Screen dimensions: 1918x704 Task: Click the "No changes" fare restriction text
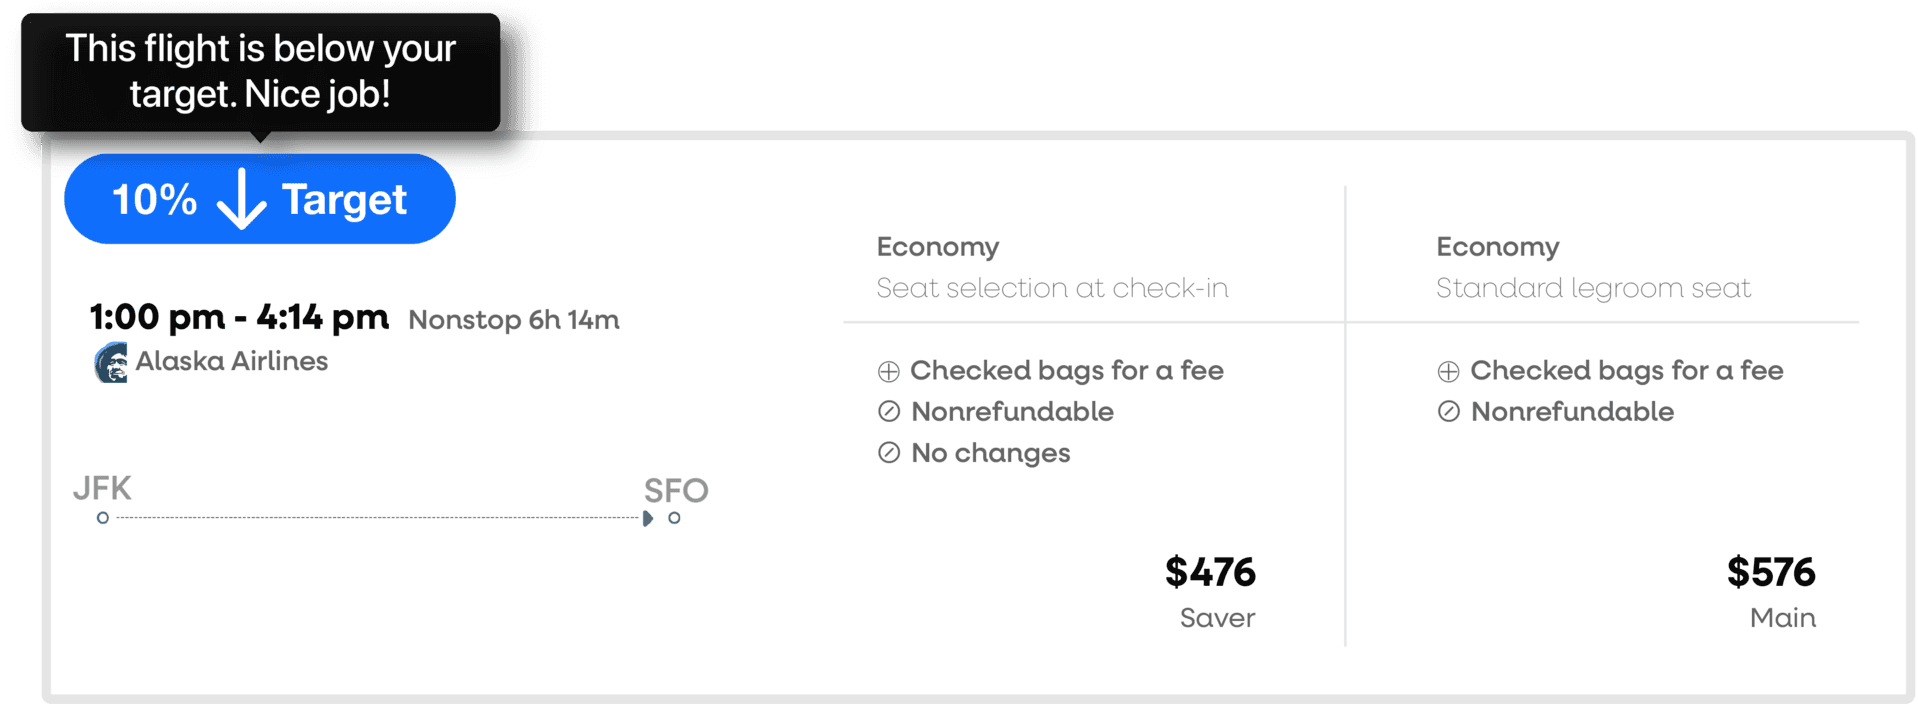click(x=990, y=453)
